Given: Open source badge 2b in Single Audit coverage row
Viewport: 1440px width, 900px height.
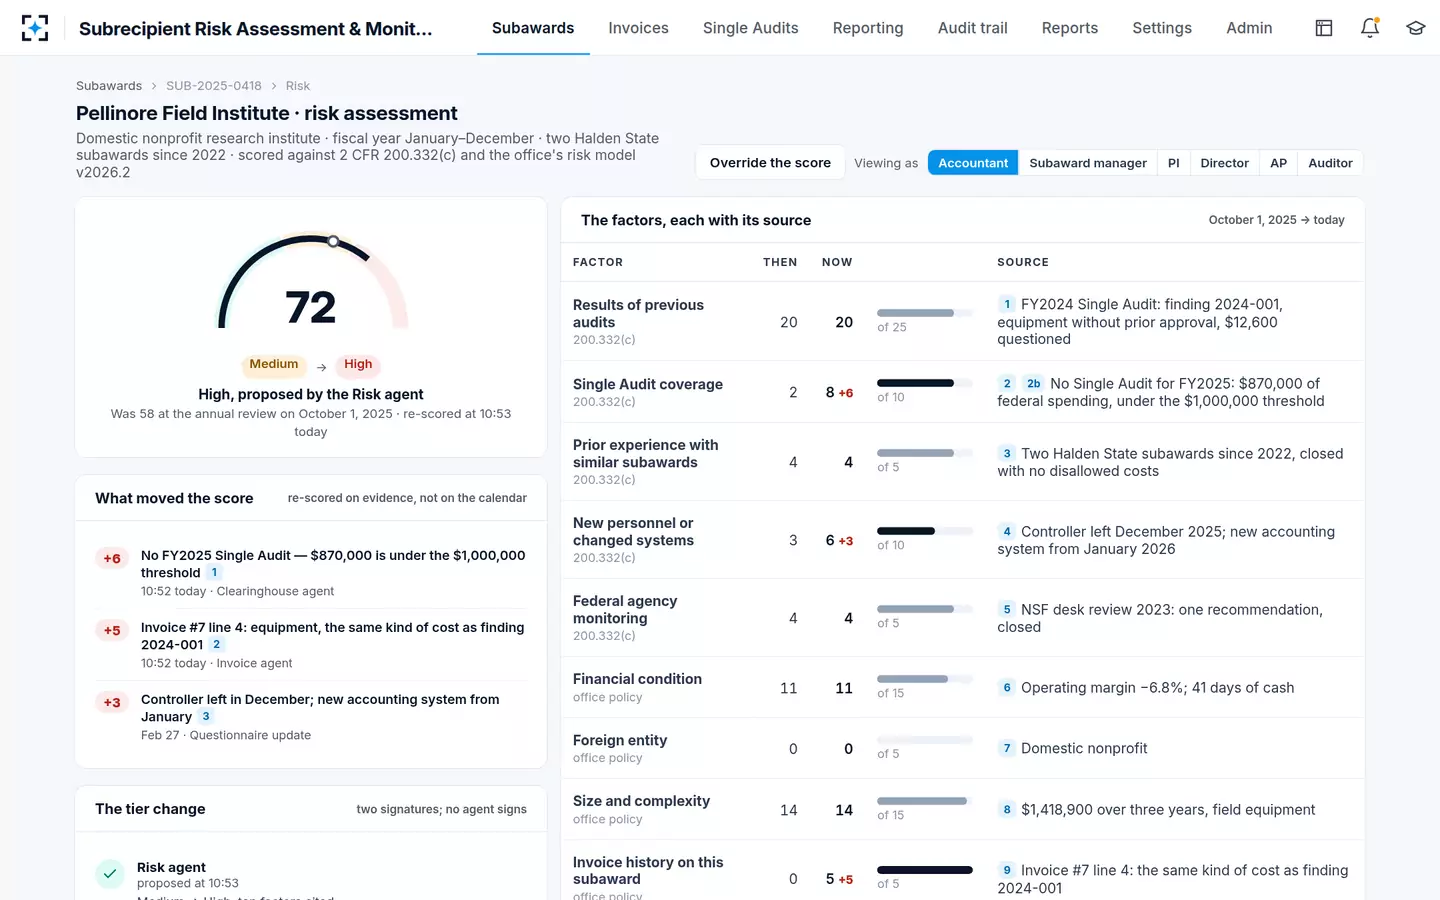Looking at the screenshot, I should tap(1033, 383).
